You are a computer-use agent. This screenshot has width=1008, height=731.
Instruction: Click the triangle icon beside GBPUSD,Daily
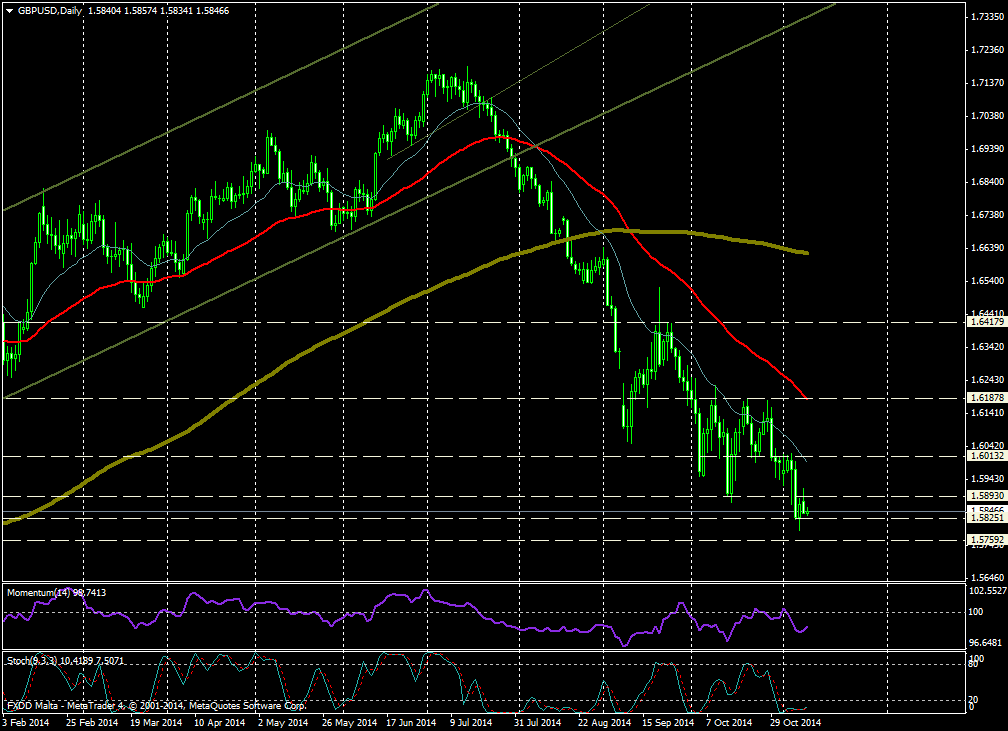pos(9,10)
